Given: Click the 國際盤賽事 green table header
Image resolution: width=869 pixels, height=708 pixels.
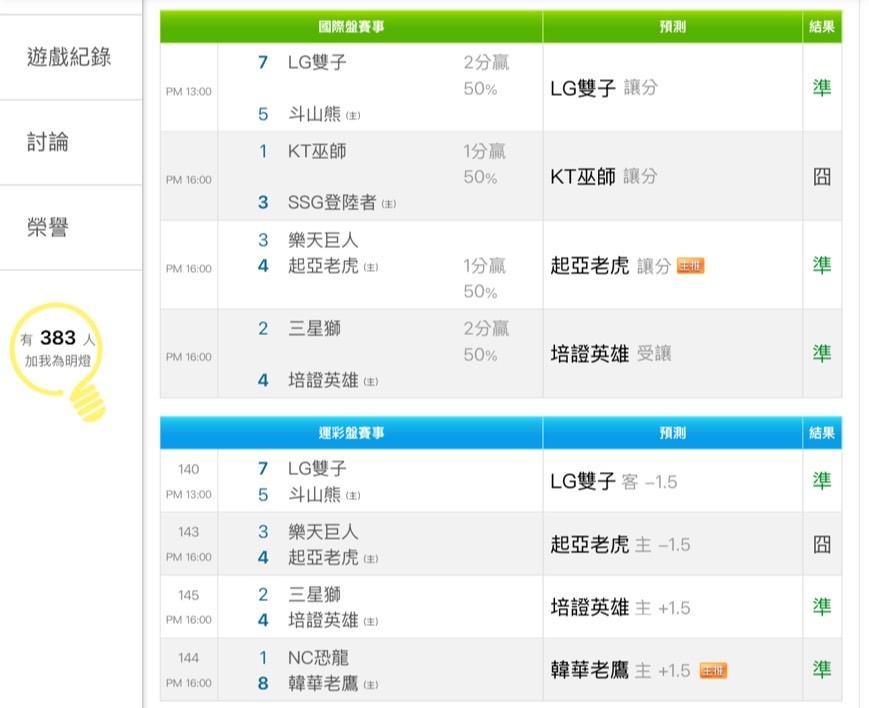Looking at the screenshot, I should click(x=351, y=27).
